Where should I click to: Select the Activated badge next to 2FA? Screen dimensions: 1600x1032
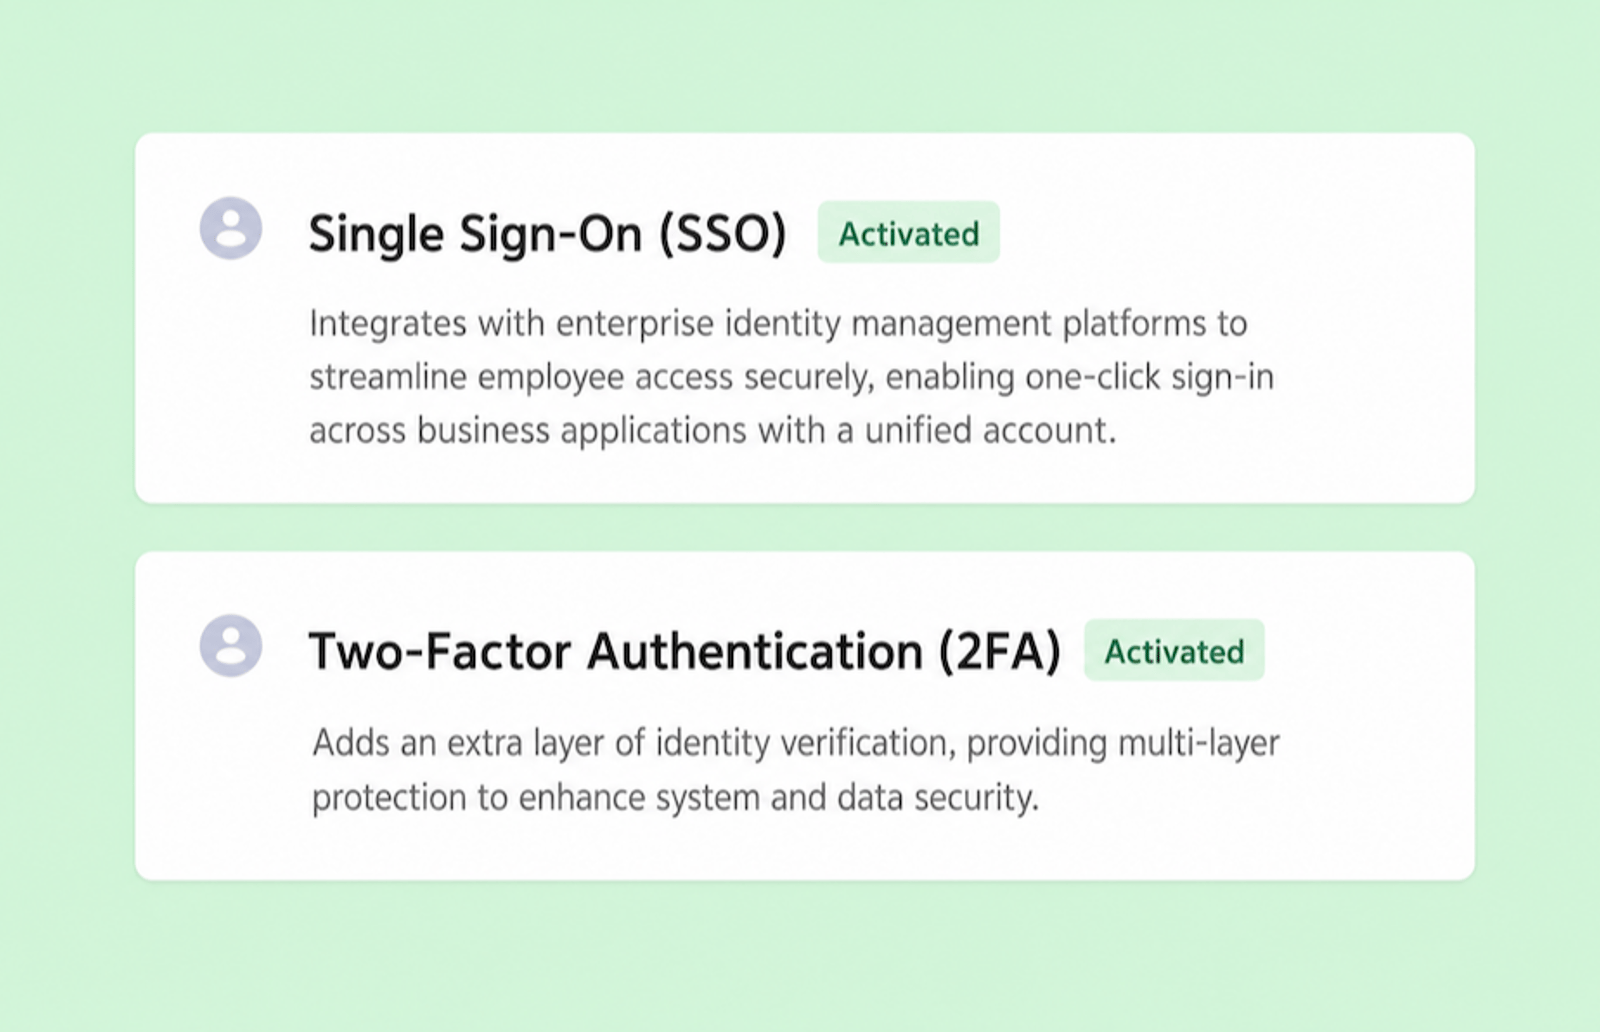(x=1174, y=650)
